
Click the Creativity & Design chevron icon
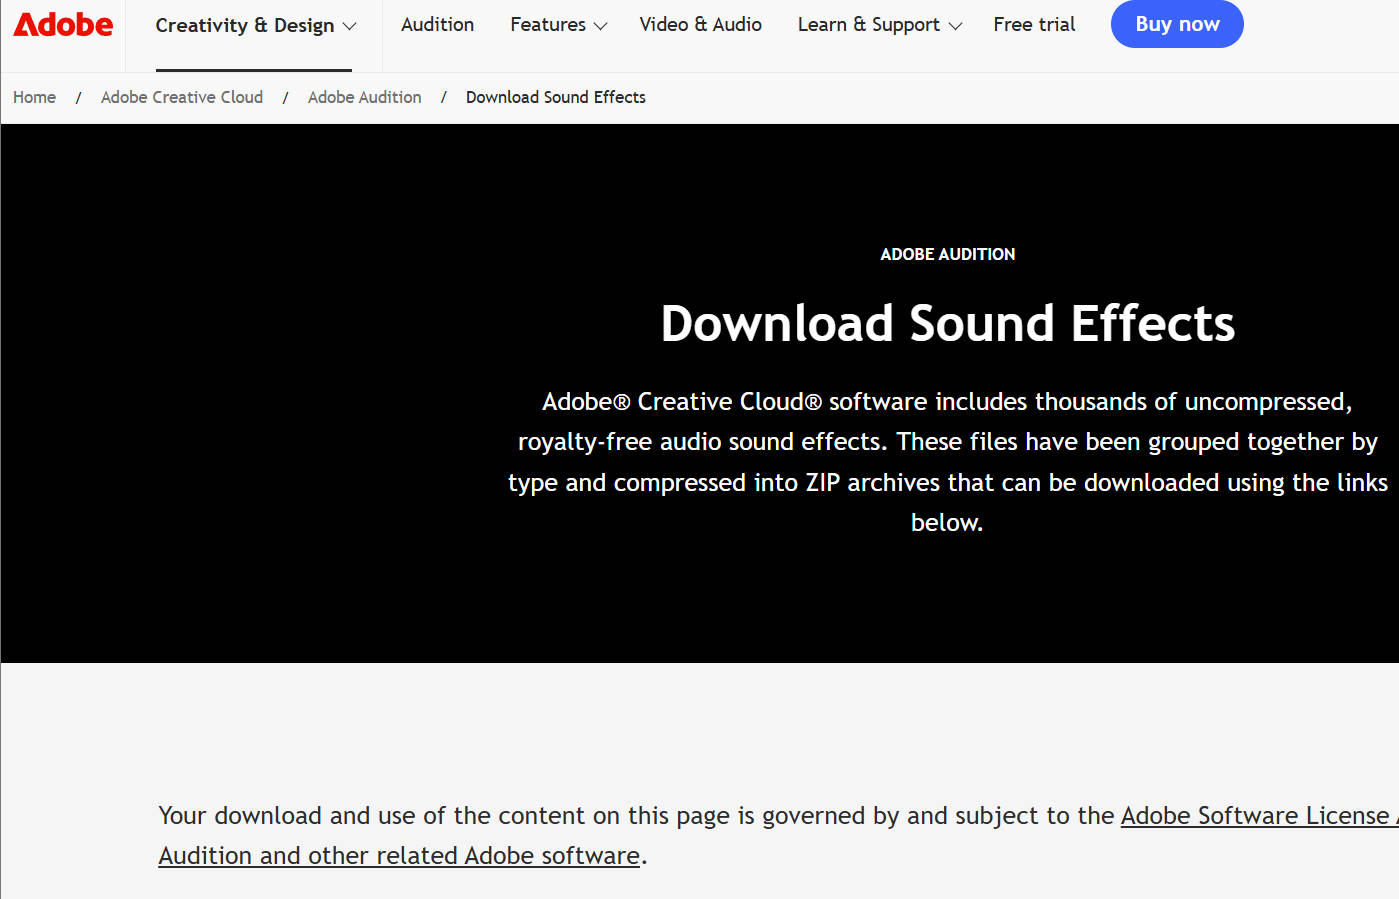point(348,25)
